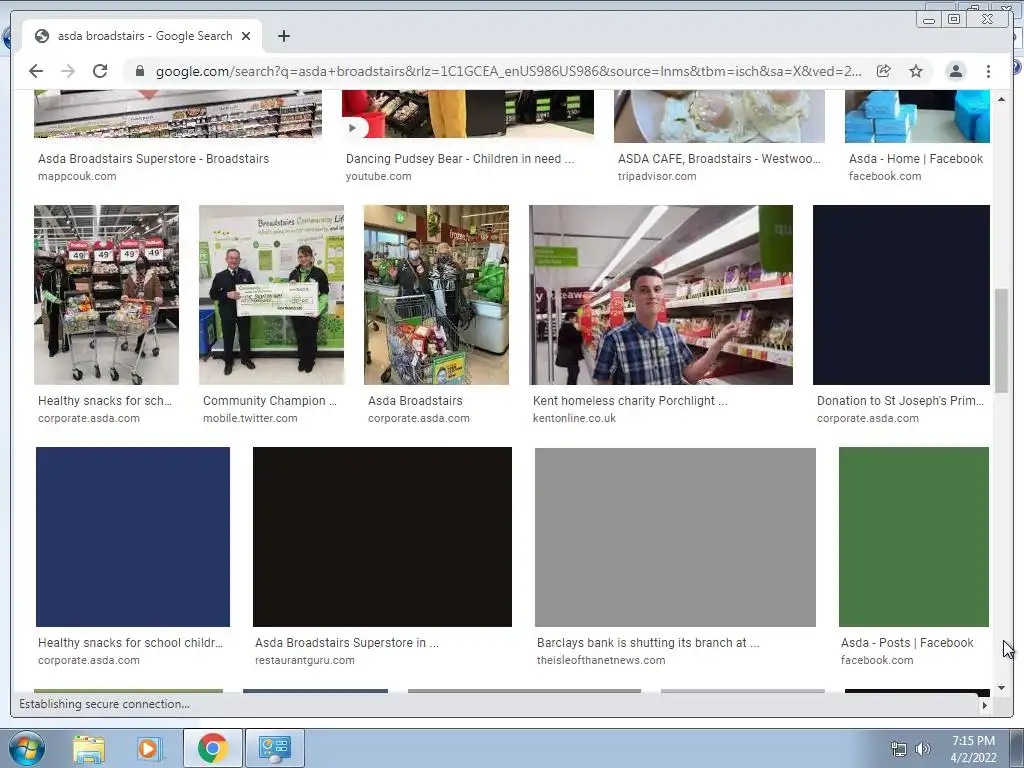Screen dimensions: 1024x768
Task: Click the address bar URL
Action: click(x=508, y=71)
